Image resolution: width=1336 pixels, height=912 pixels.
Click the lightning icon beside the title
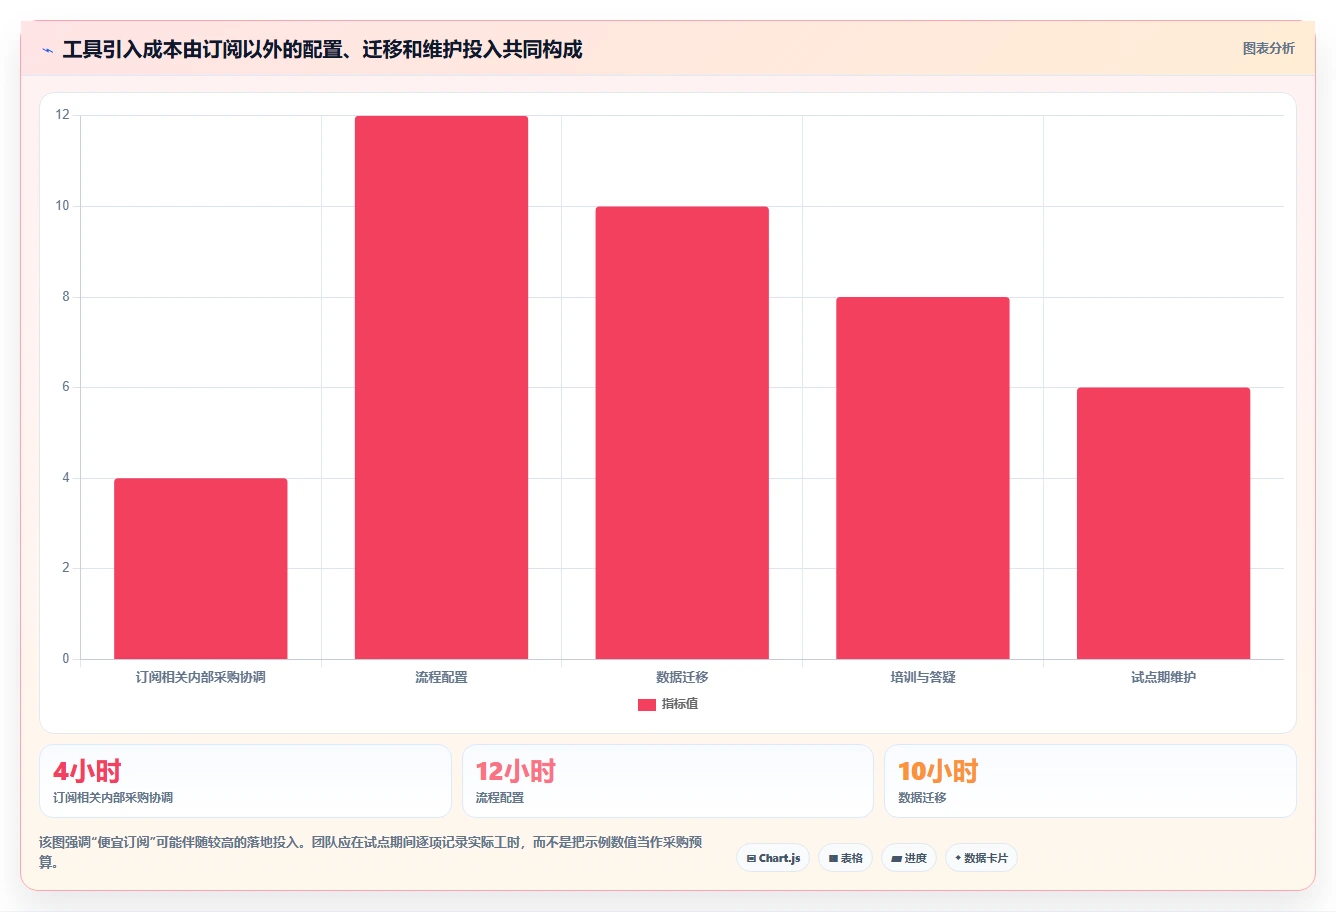(x=47, y=50)
